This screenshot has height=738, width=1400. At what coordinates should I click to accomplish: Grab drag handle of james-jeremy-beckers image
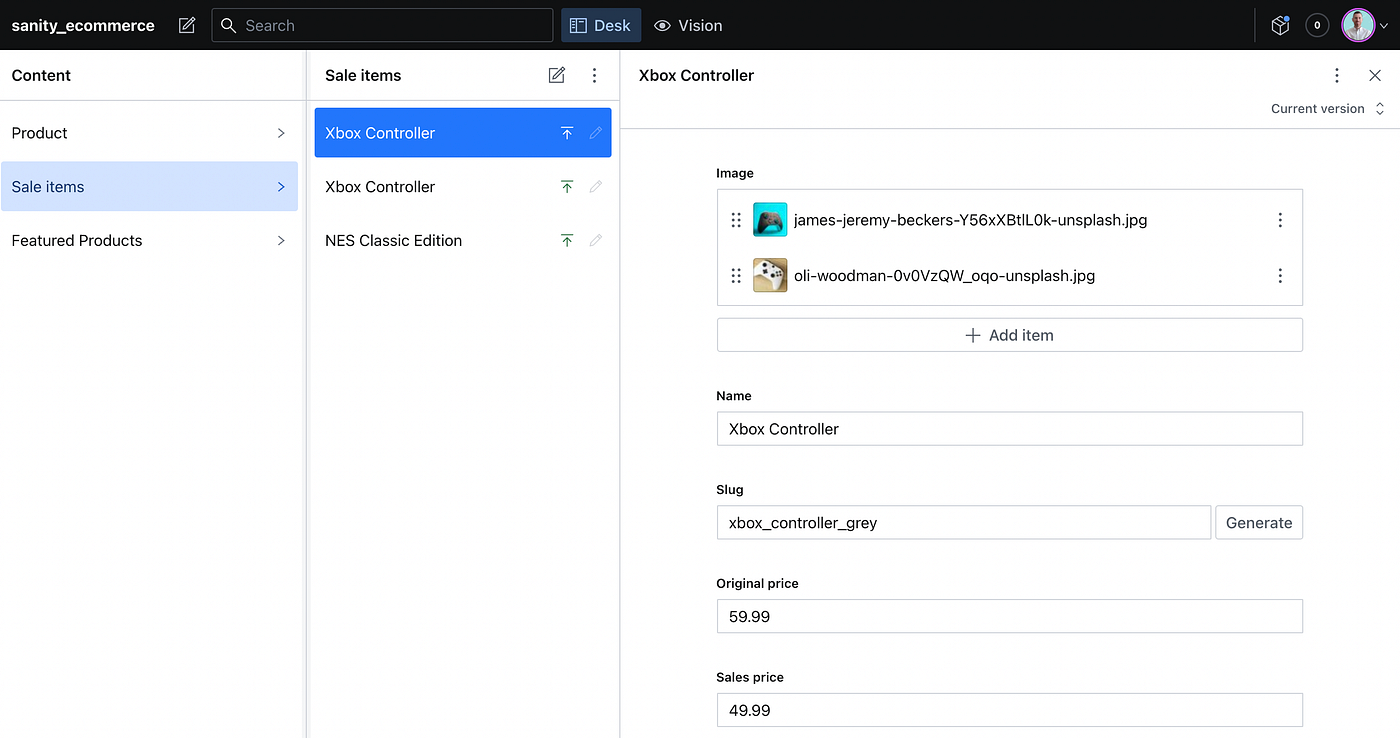[x=736, y=220]
